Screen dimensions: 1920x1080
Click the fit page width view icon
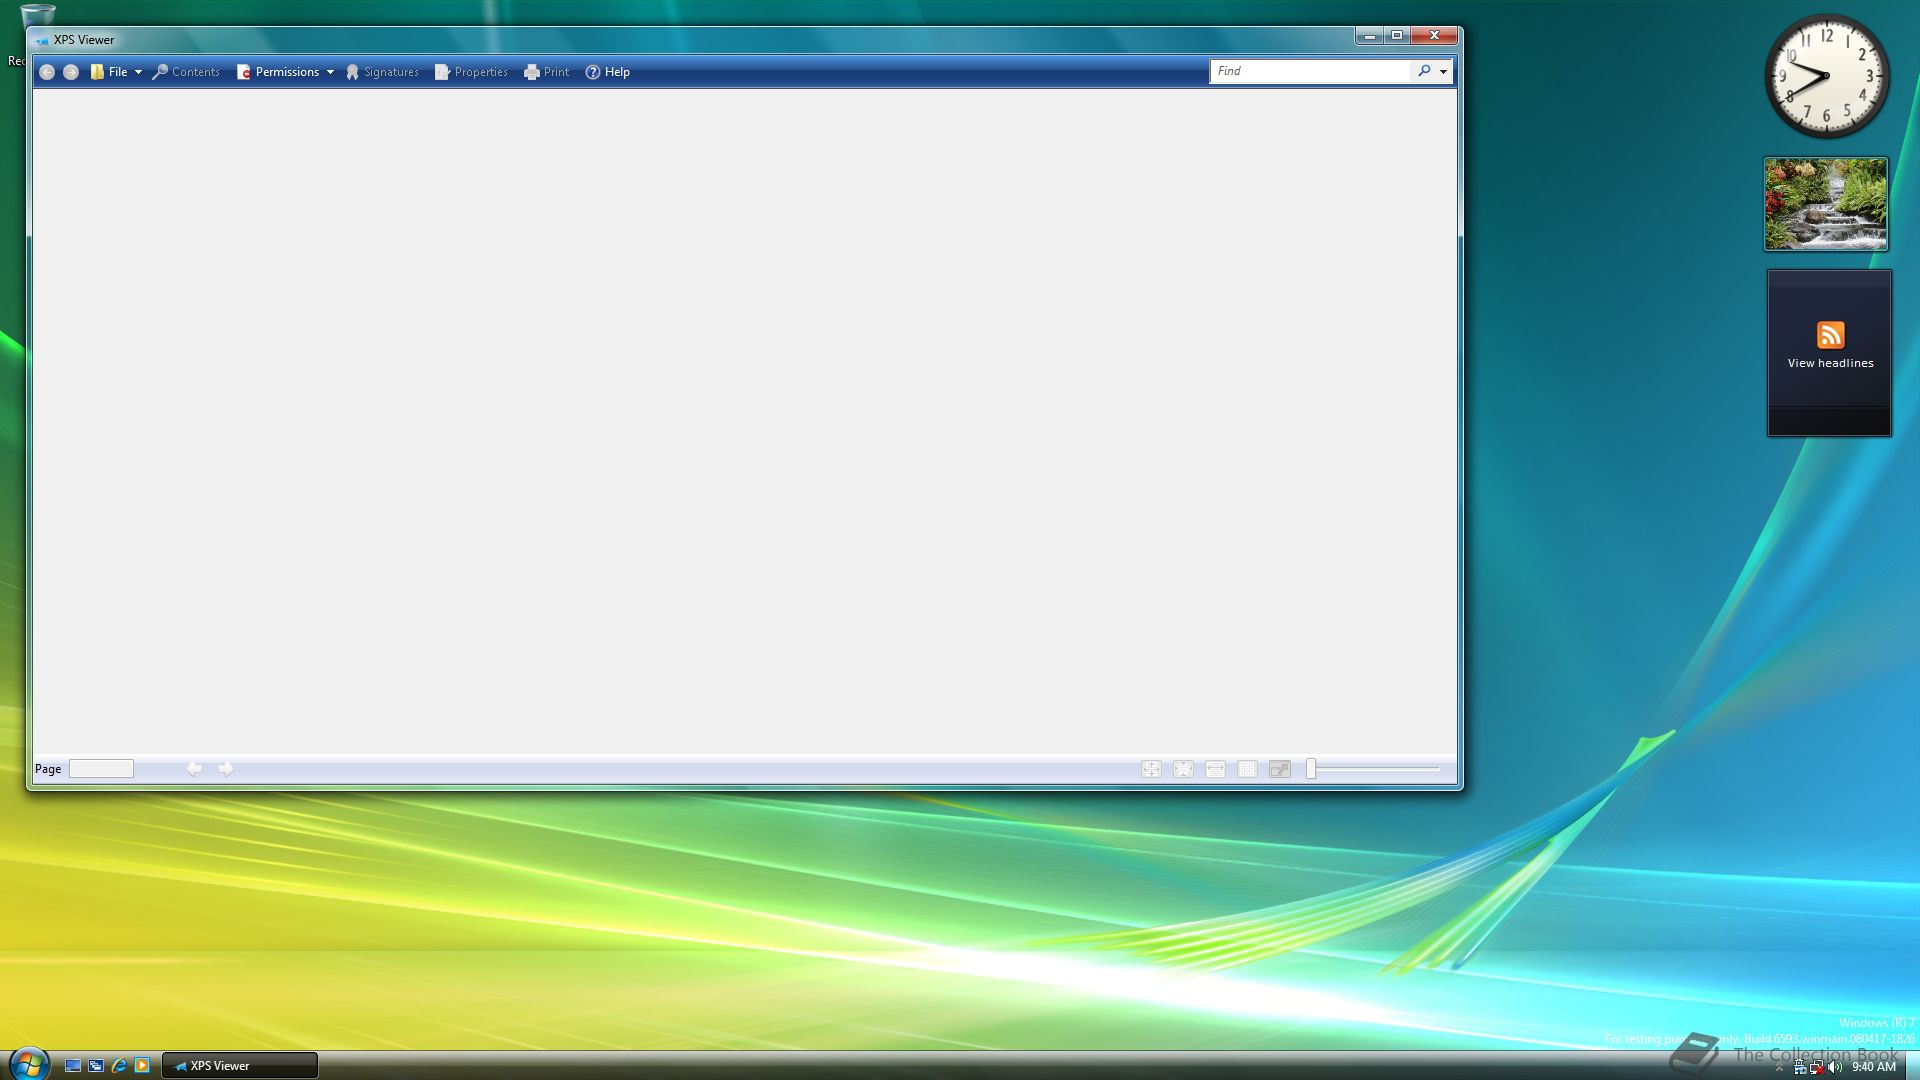coord(1216,769)
